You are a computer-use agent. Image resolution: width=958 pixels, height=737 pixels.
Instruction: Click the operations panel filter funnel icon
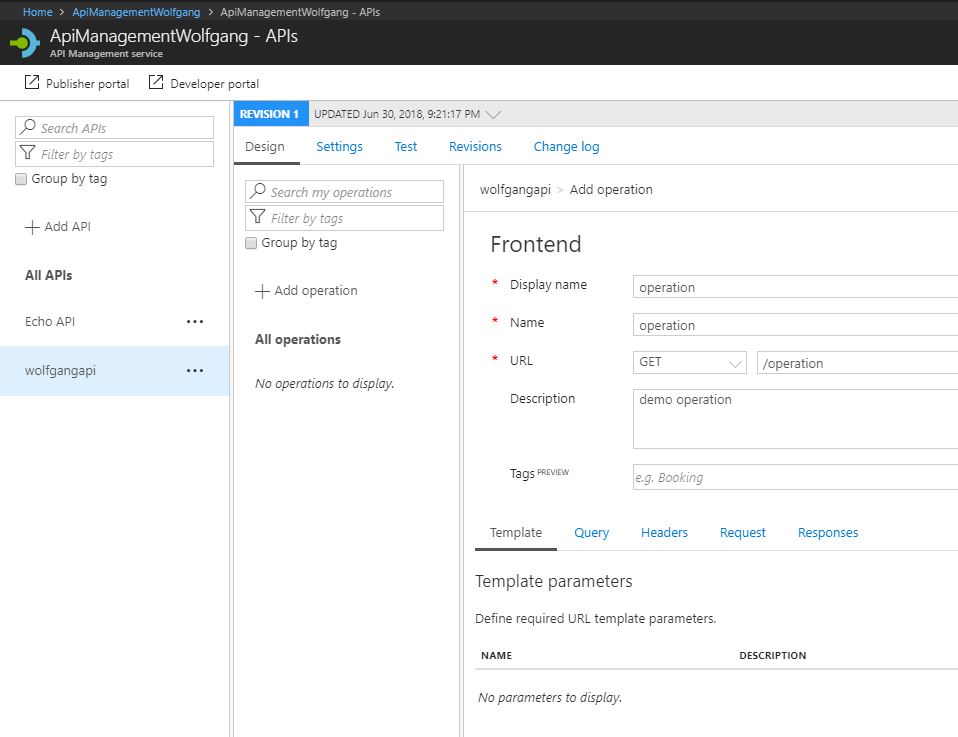[257, 217]
